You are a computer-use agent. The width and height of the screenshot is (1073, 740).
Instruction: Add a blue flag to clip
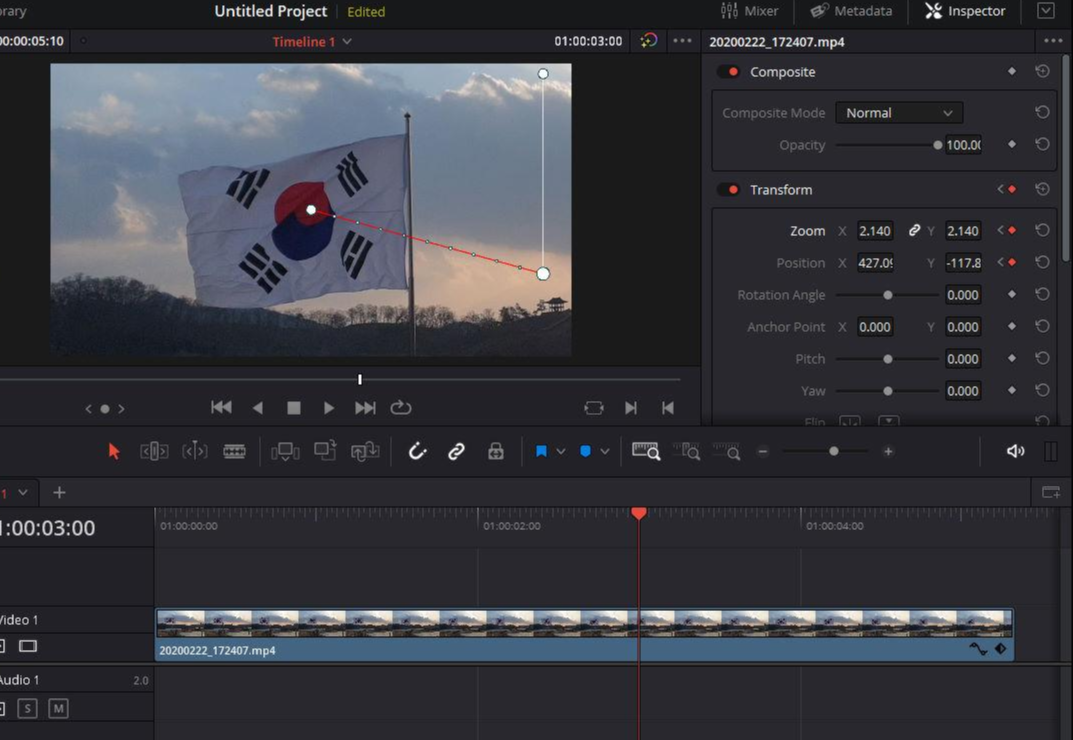coord(541,451)
